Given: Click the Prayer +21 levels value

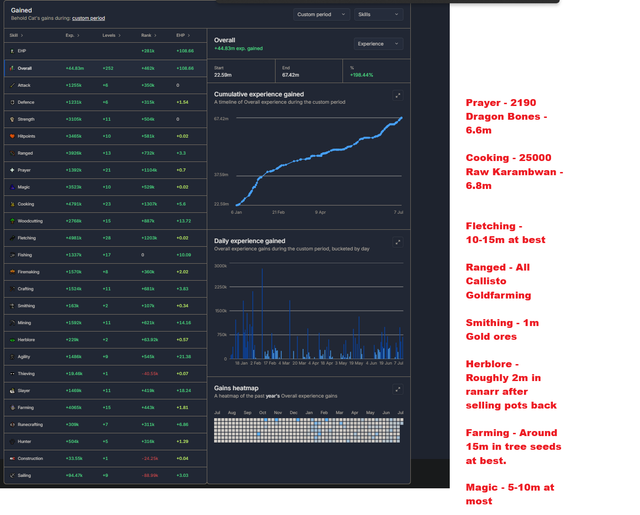Looking at the screenshot, I should (107, 170).
